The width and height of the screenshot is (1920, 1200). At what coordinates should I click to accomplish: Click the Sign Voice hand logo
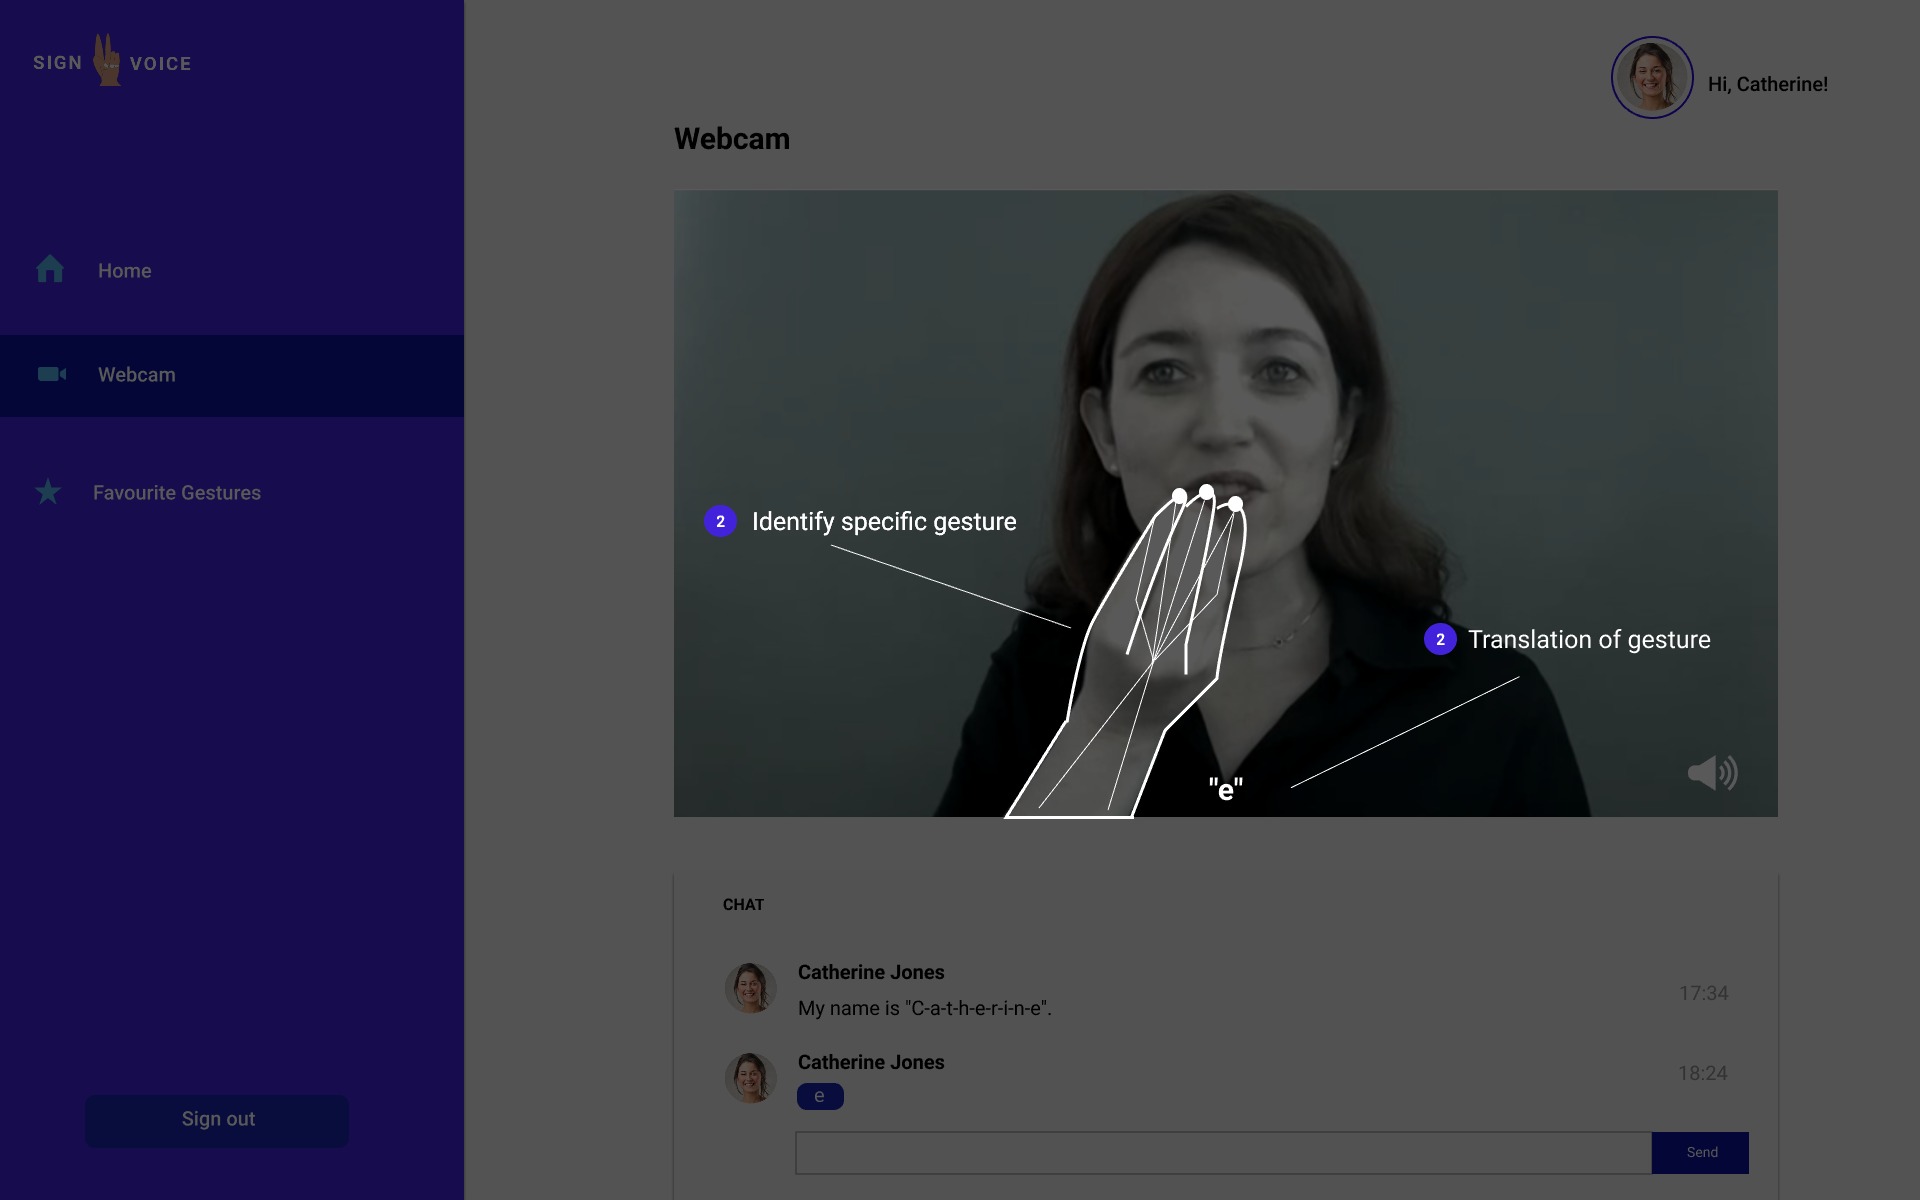(x=108, y=61)
